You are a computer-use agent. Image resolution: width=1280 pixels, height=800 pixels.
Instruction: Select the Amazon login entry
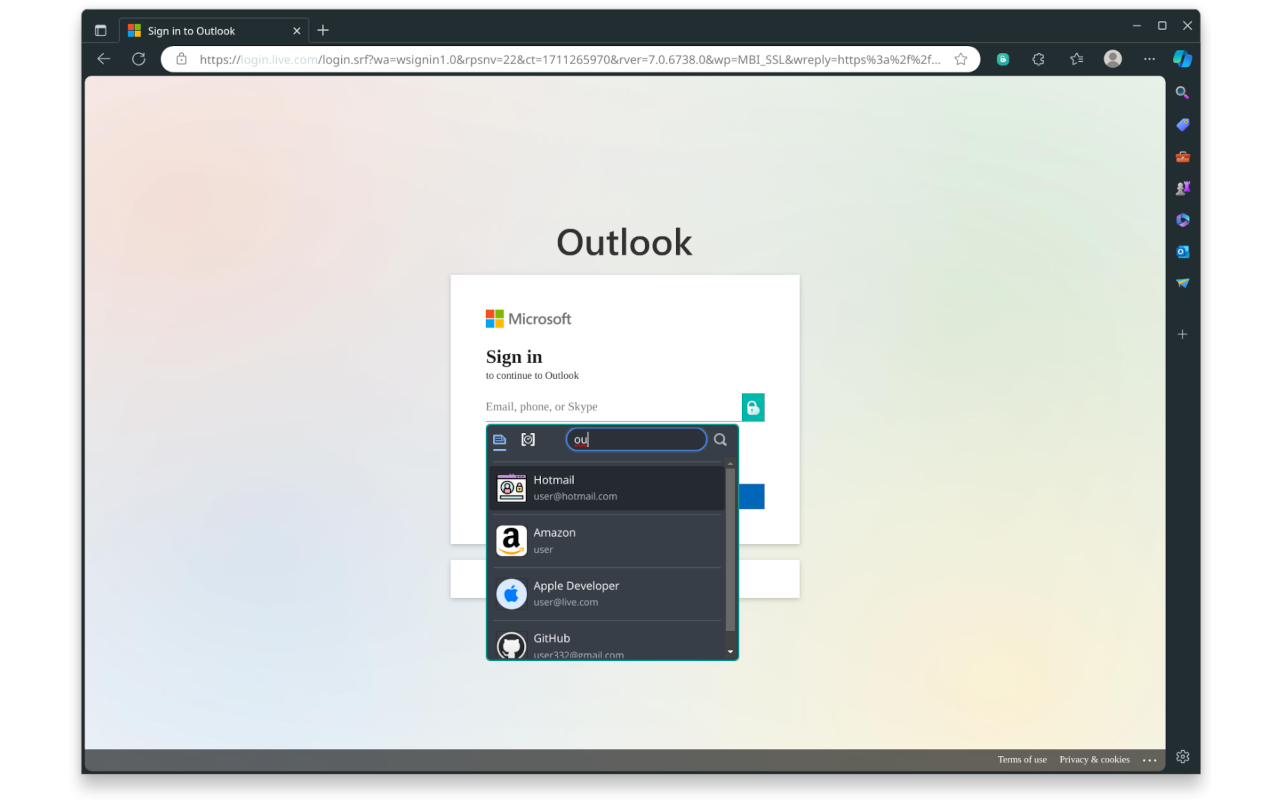point(607,541)
